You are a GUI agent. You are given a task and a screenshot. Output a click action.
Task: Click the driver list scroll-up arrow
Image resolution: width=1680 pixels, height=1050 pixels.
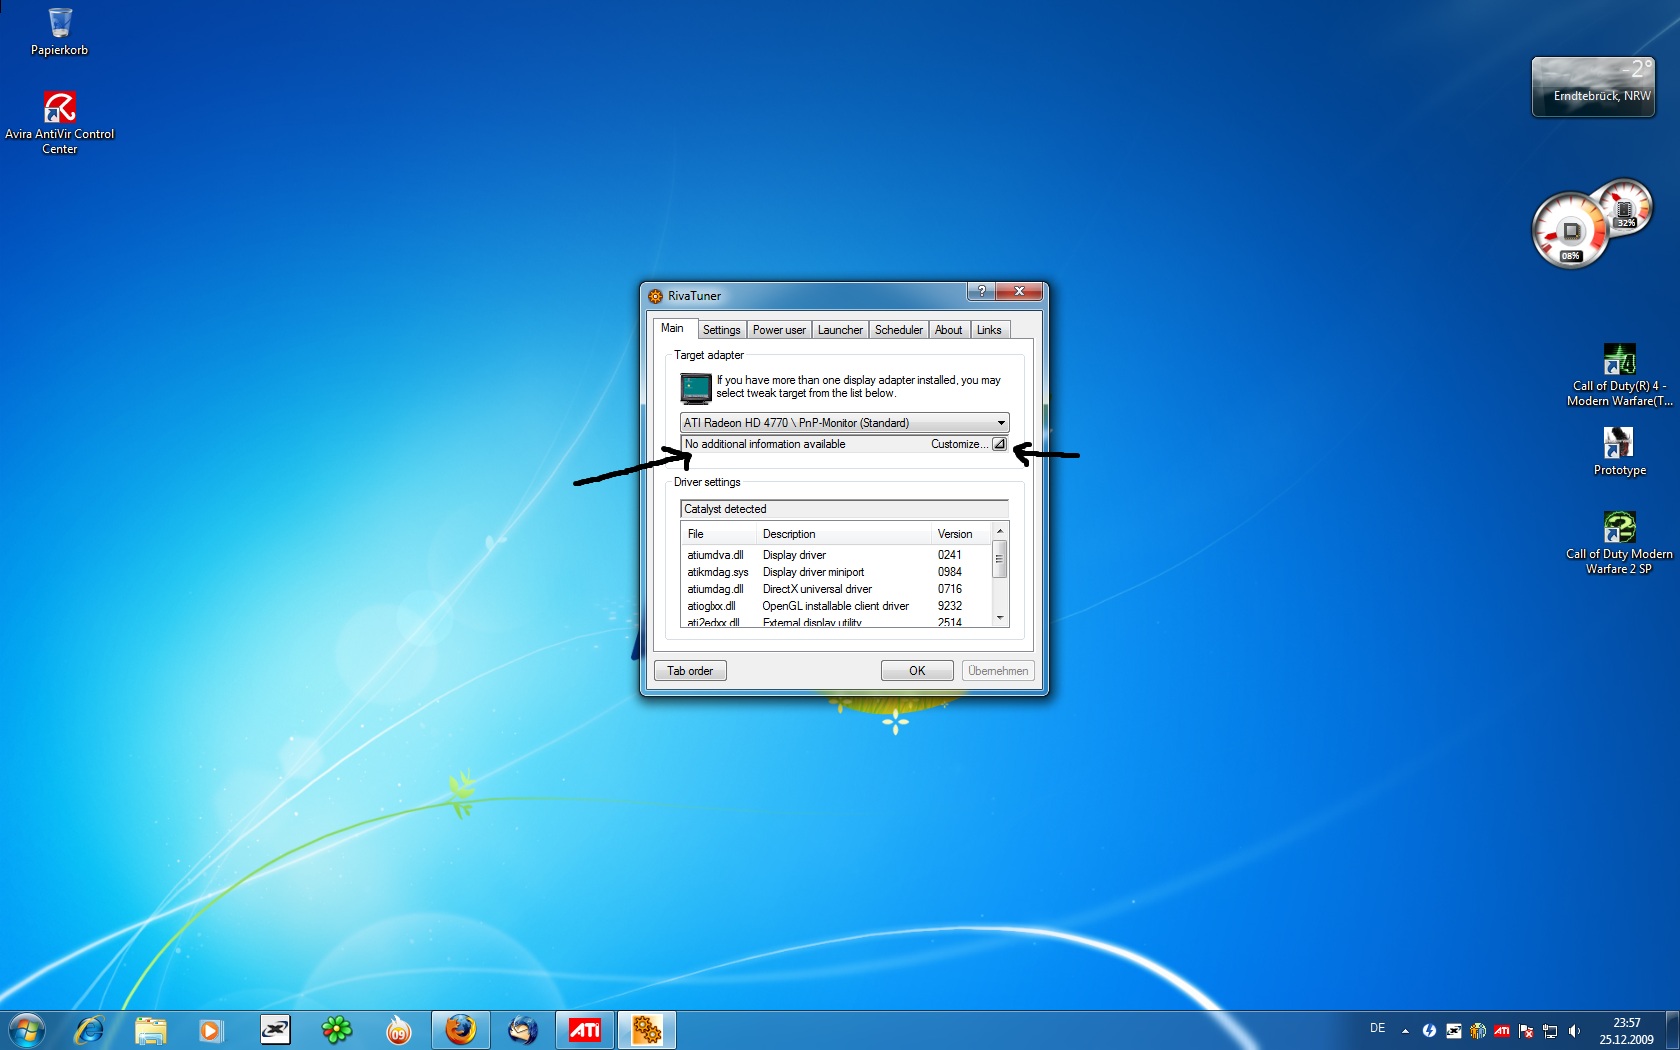tap(999, 531)
